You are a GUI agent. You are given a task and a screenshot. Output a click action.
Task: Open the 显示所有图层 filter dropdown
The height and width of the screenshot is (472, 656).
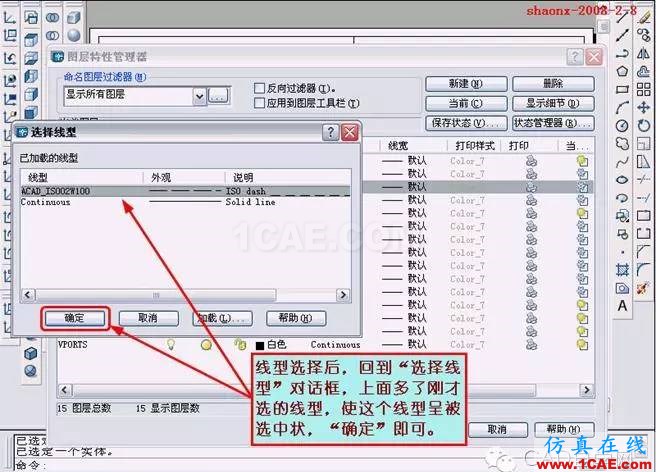[199, 97]
